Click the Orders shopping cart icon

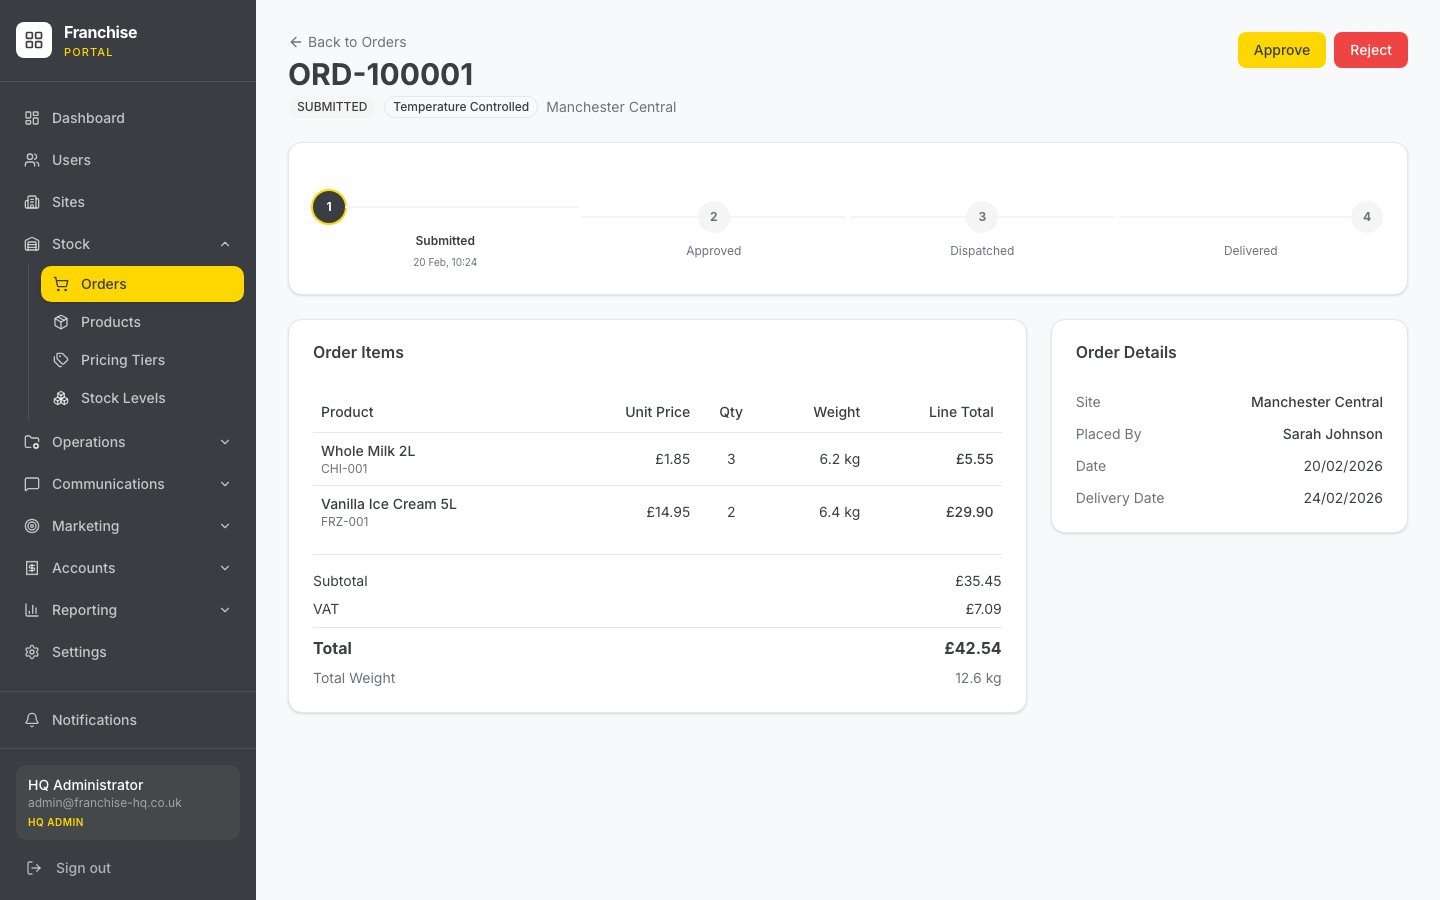click(61, 284)
